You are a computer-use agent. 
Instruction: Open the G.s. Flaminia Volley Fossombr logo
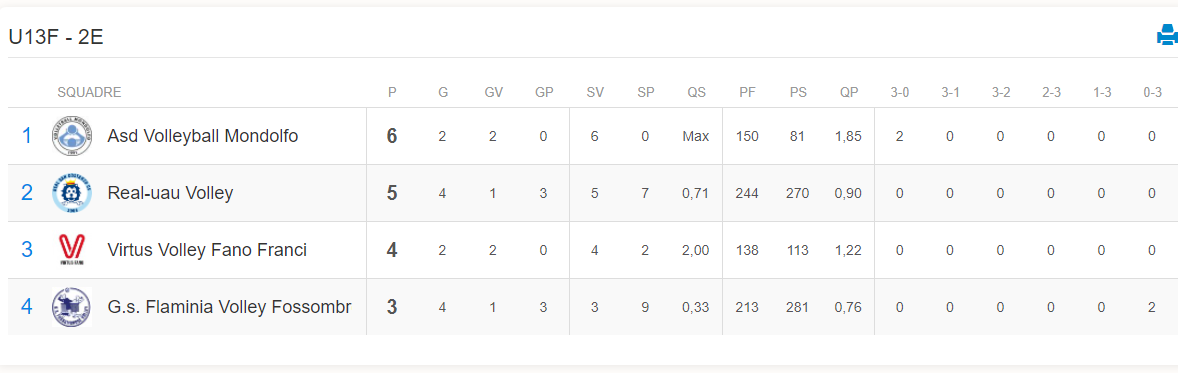72,307
